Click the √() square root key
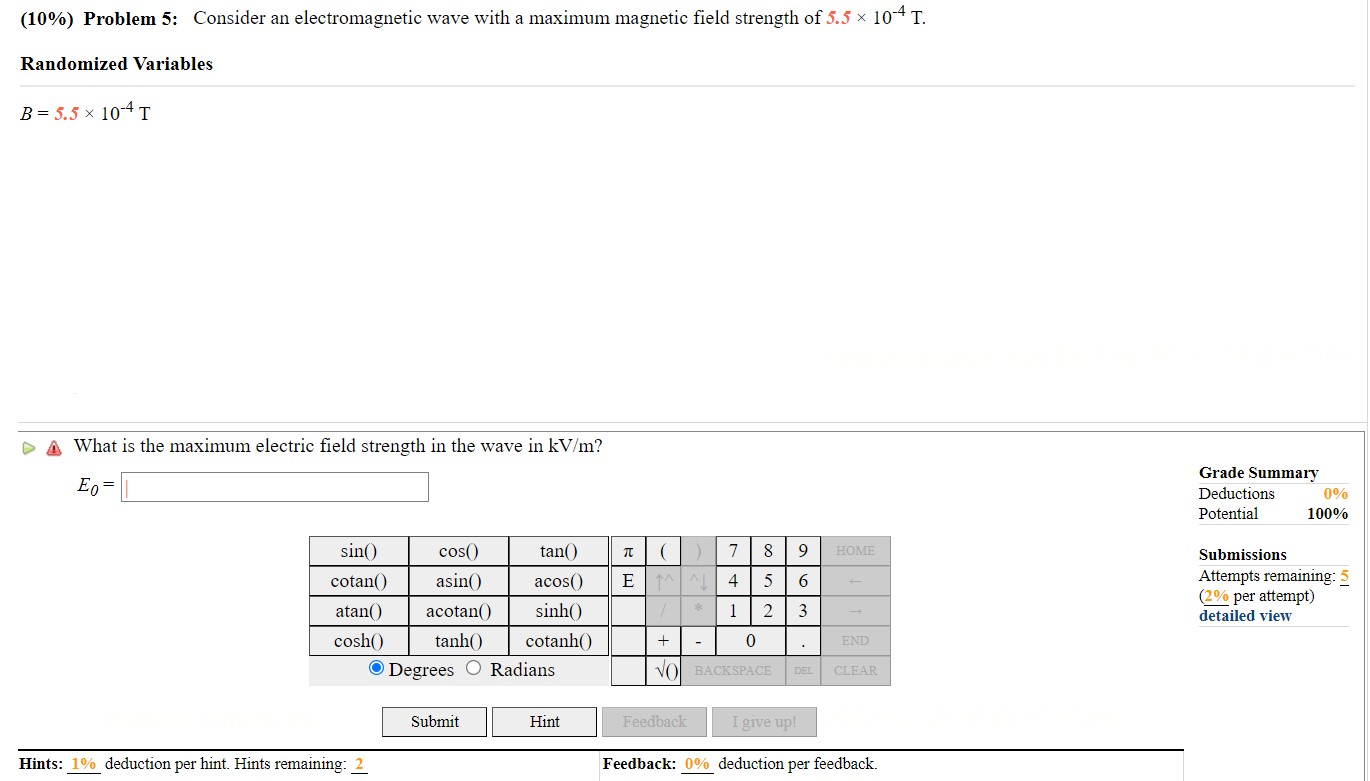The height and width of the screenshot is (781, 1370). point(663,670)
